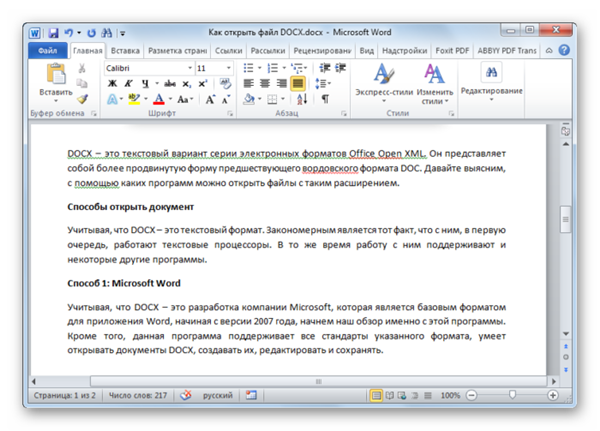Screen dimensions: 600x431
Task: Switch to Рассылки tab
Action: tap(268, 51)
